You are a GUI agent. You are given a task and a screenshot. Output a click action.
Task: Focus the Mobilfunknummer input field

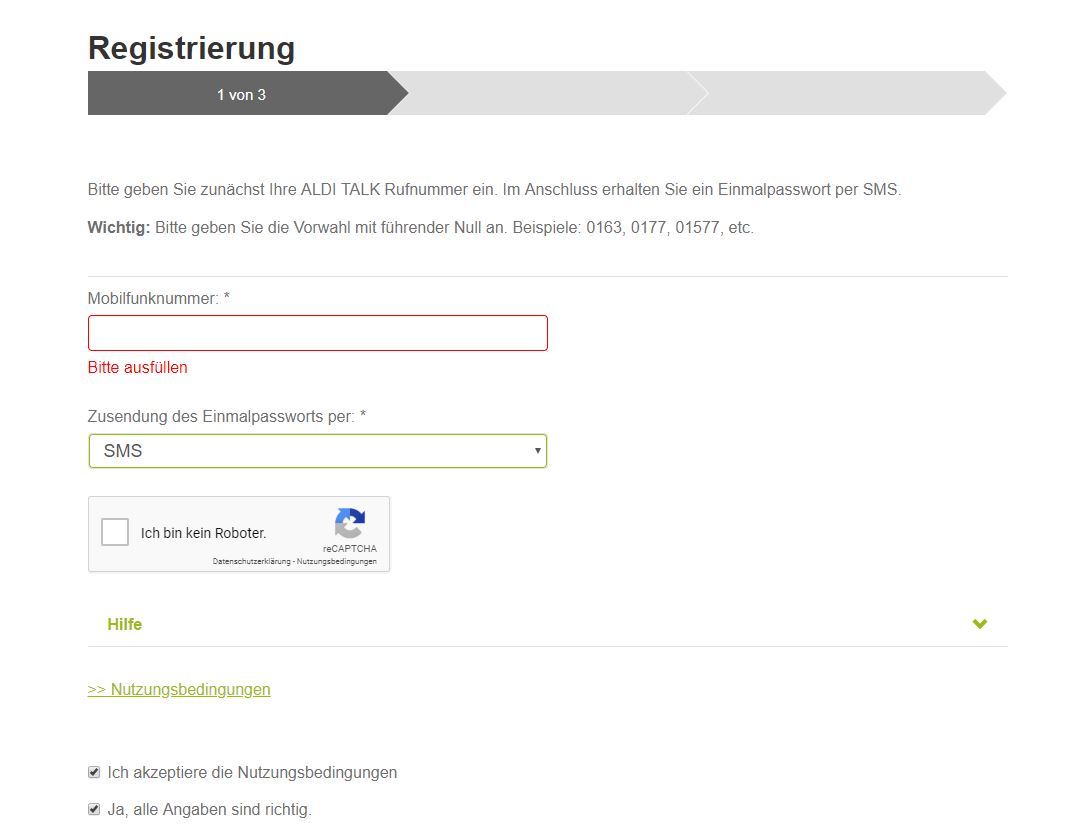pos(318,333)
